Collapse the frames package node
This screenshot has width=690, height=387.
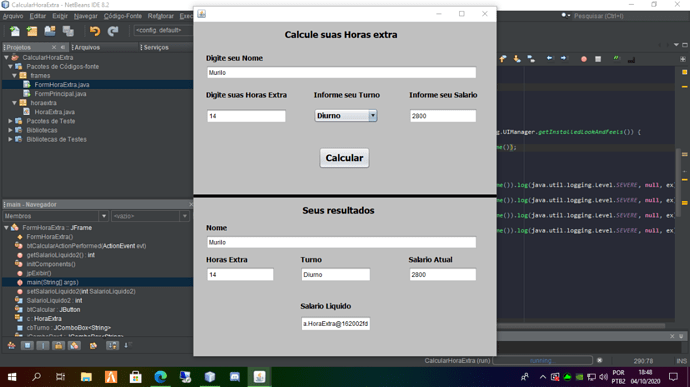pos(15,76)
